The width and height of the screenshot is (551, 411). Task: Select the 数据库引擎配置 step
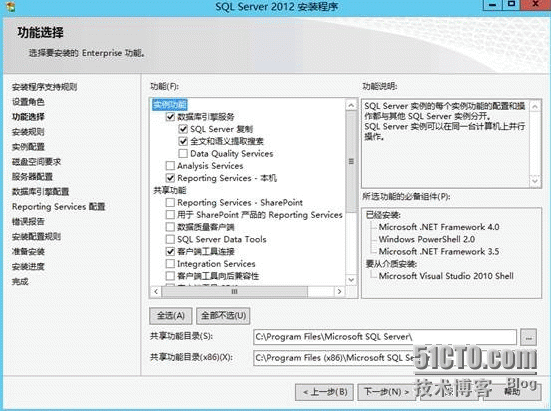[x=40, y=191]
